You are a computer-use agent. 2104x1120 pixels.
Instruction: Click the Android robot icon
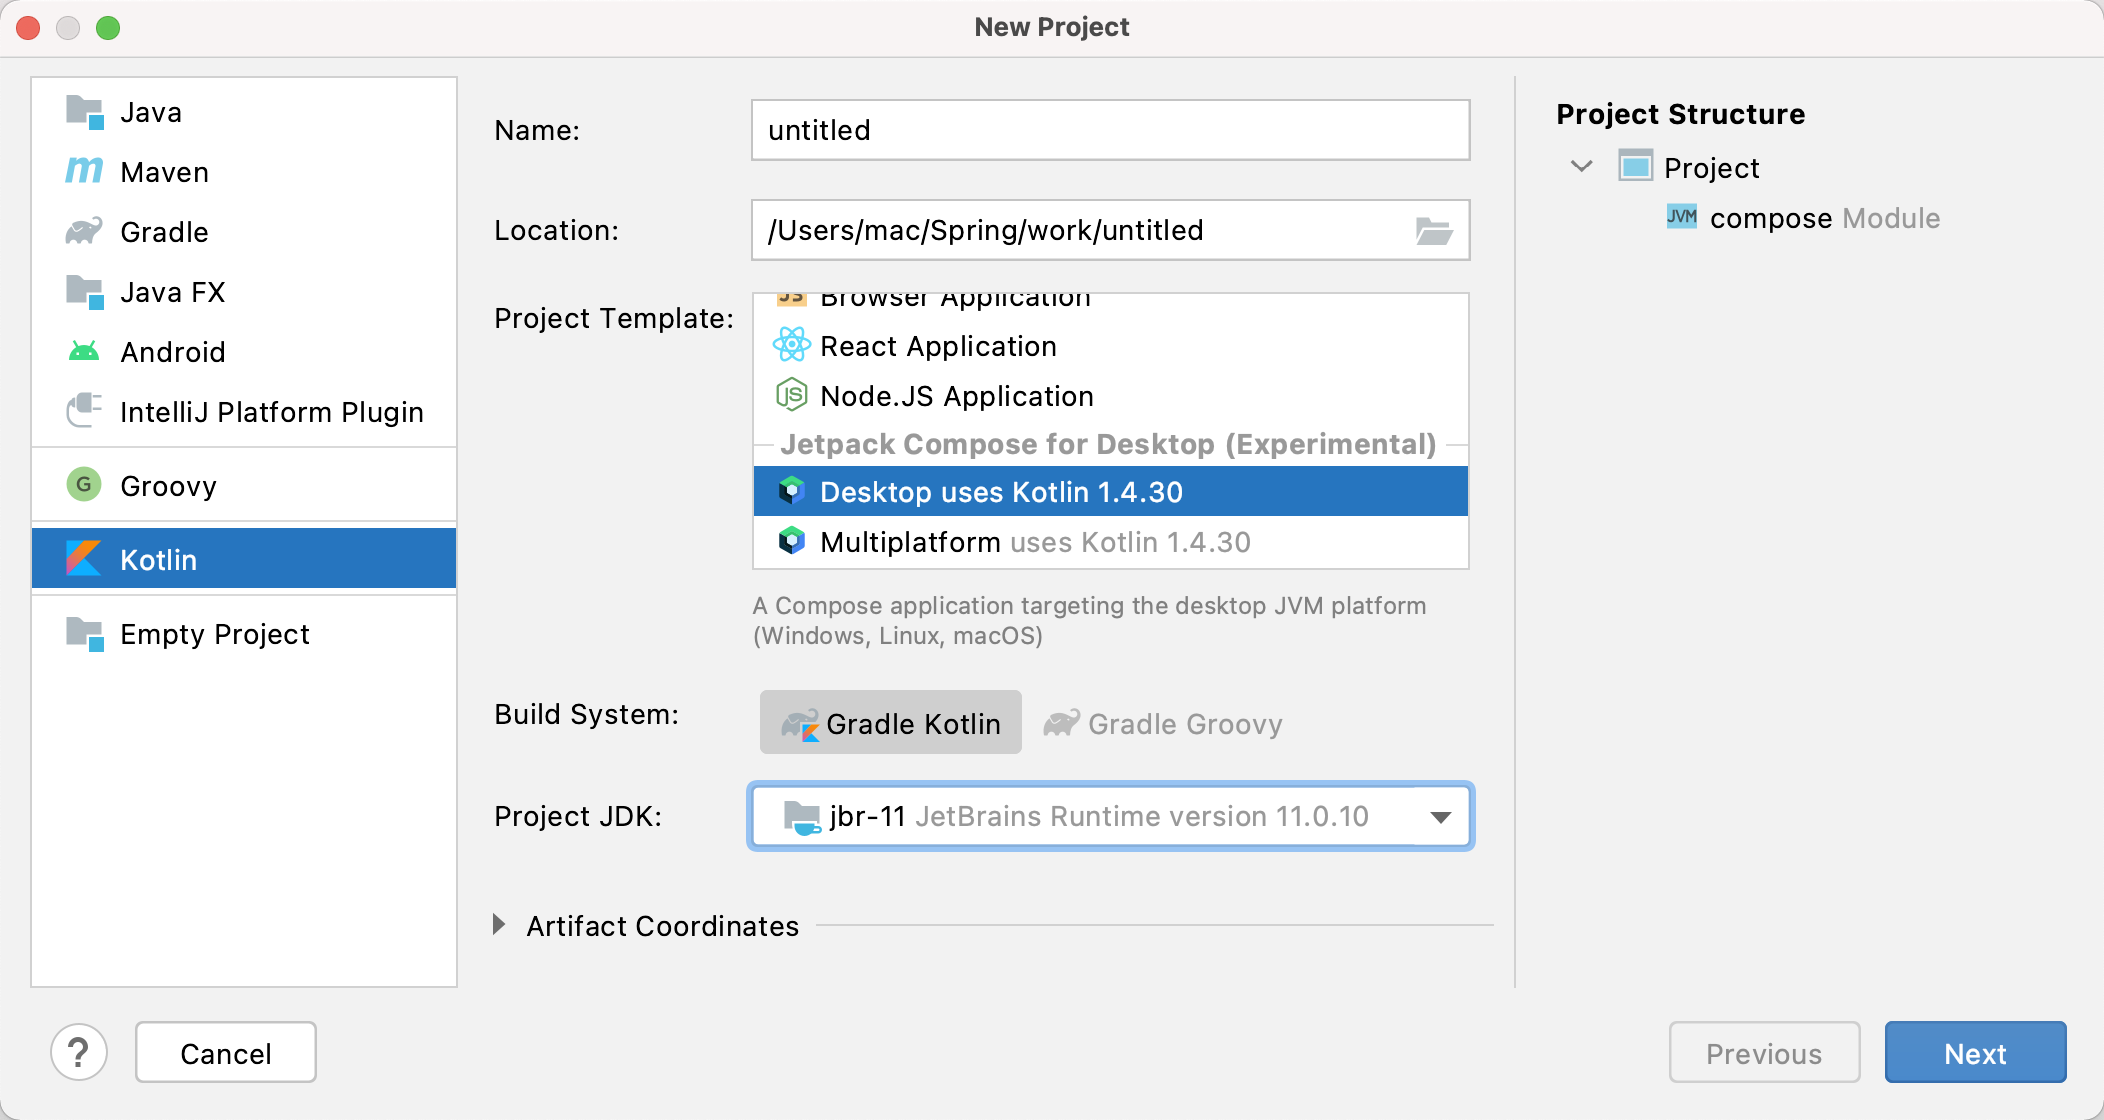84,351
